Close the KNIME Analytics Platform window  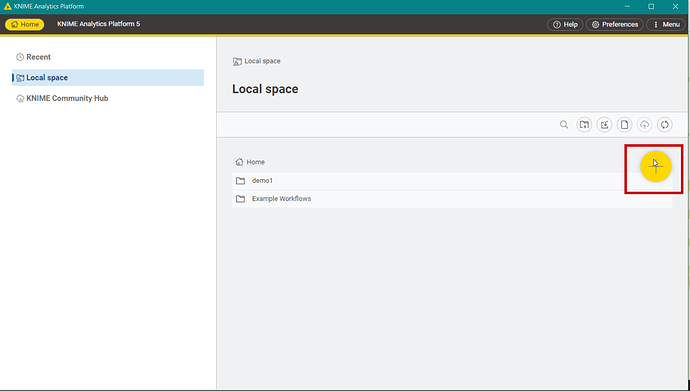pos(675,6)
